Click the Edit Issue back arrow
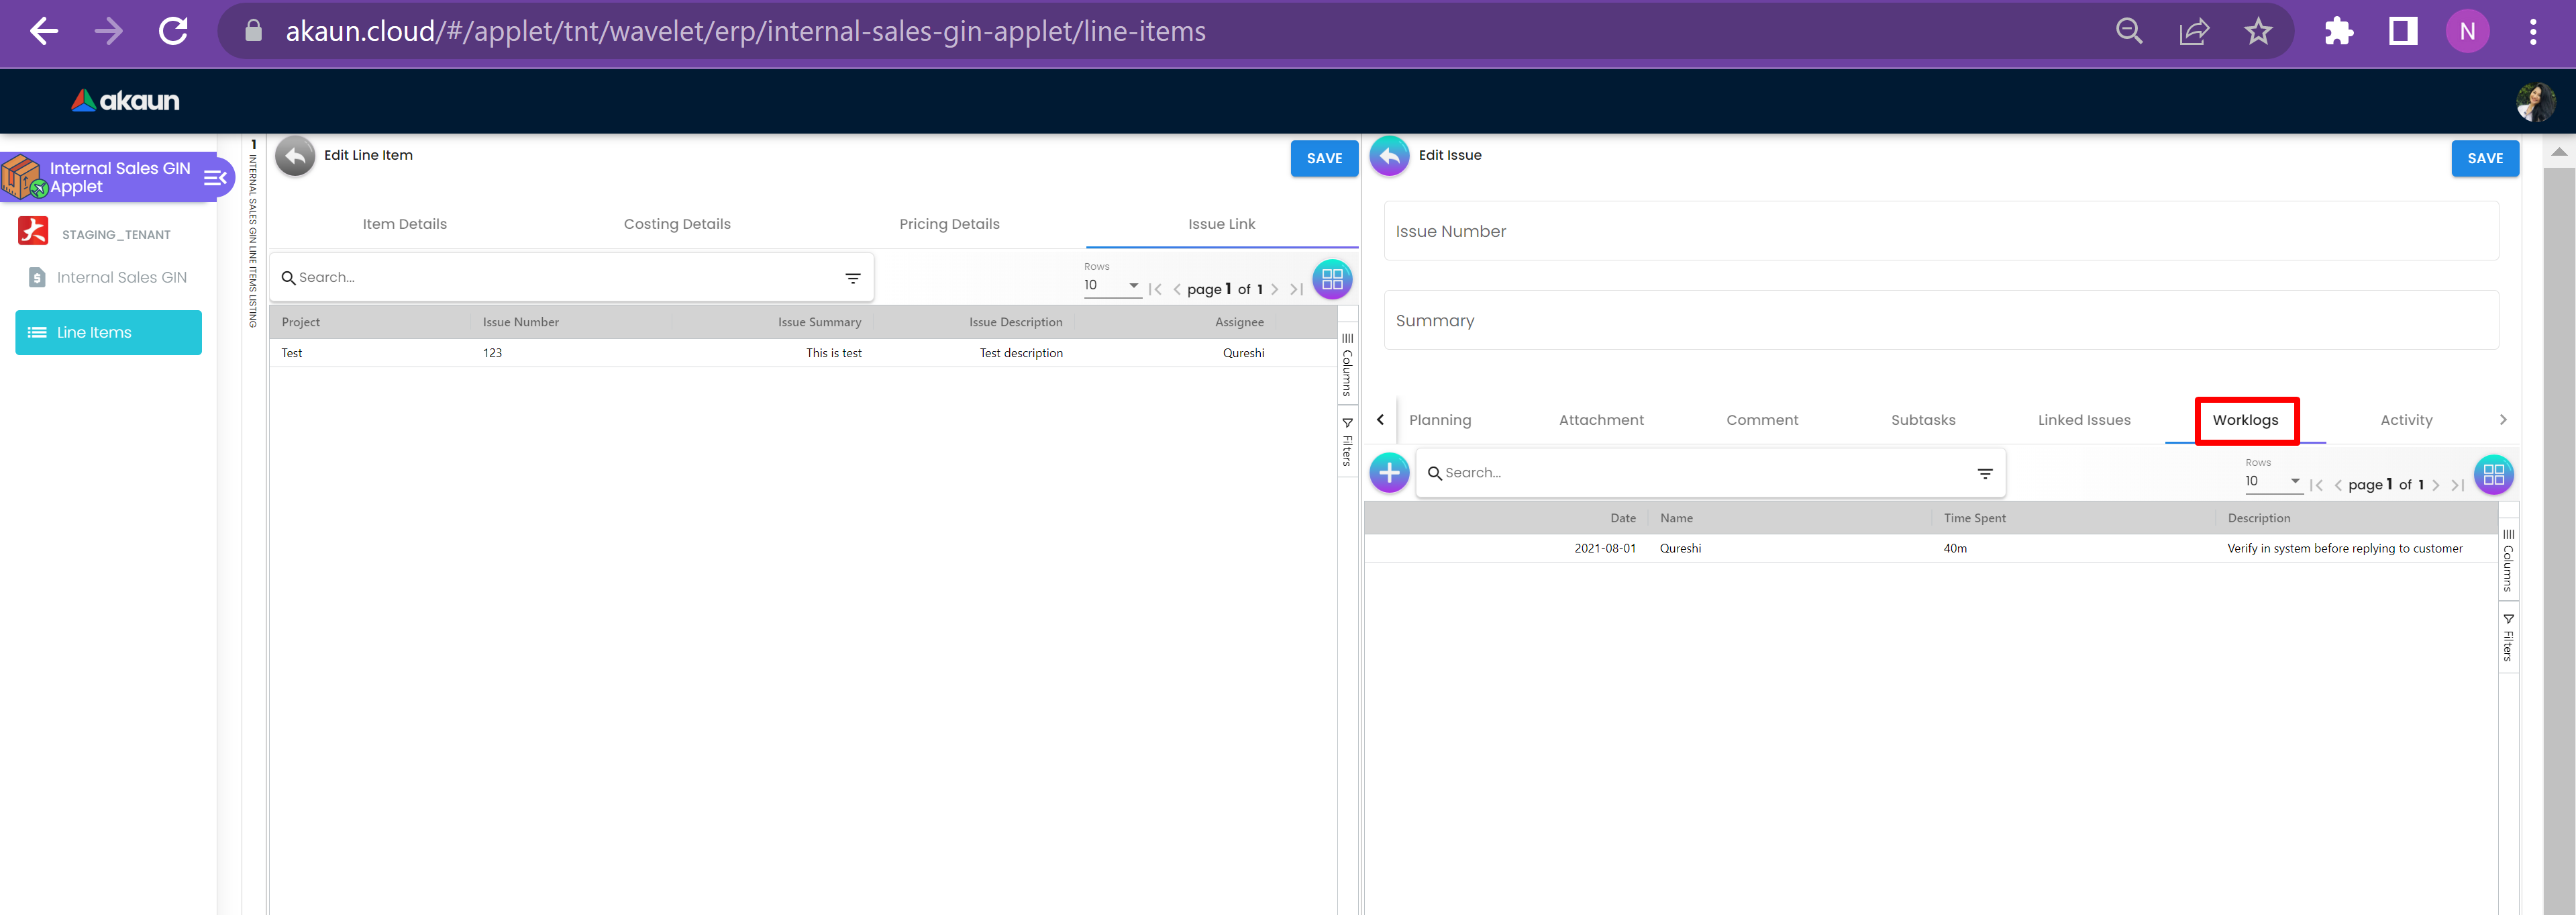 (x=1389, y=157)
